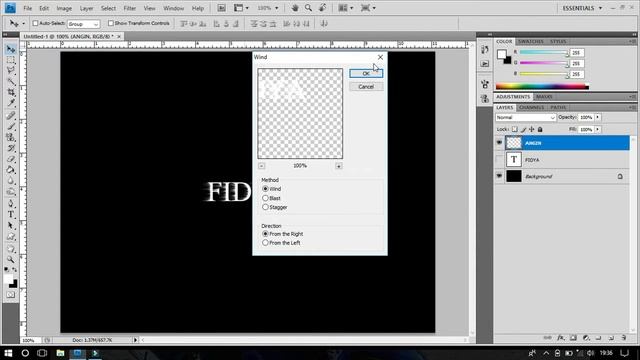Zoom in the Wind preview
Screen dimensions: 640x360
click(339, 166)
